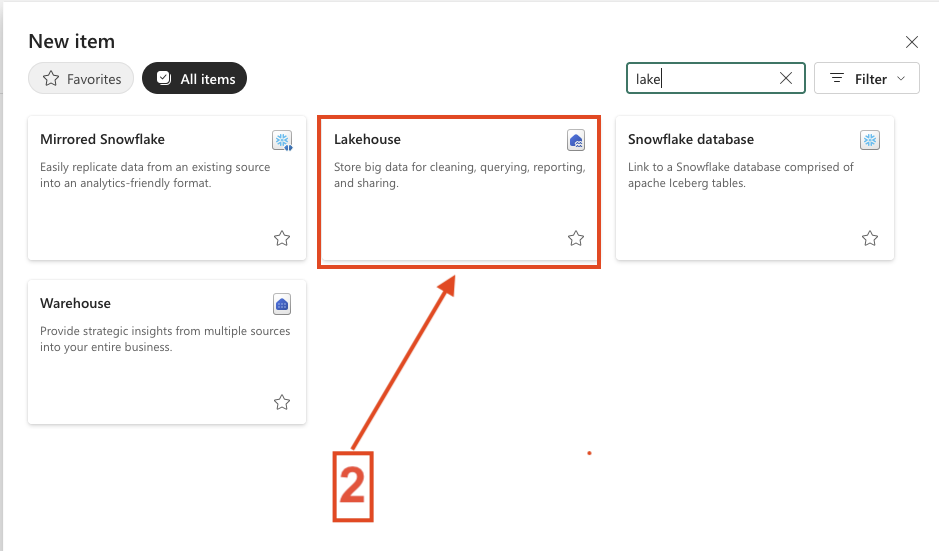Choose the Warehouse card description text

tap(165, 339)
